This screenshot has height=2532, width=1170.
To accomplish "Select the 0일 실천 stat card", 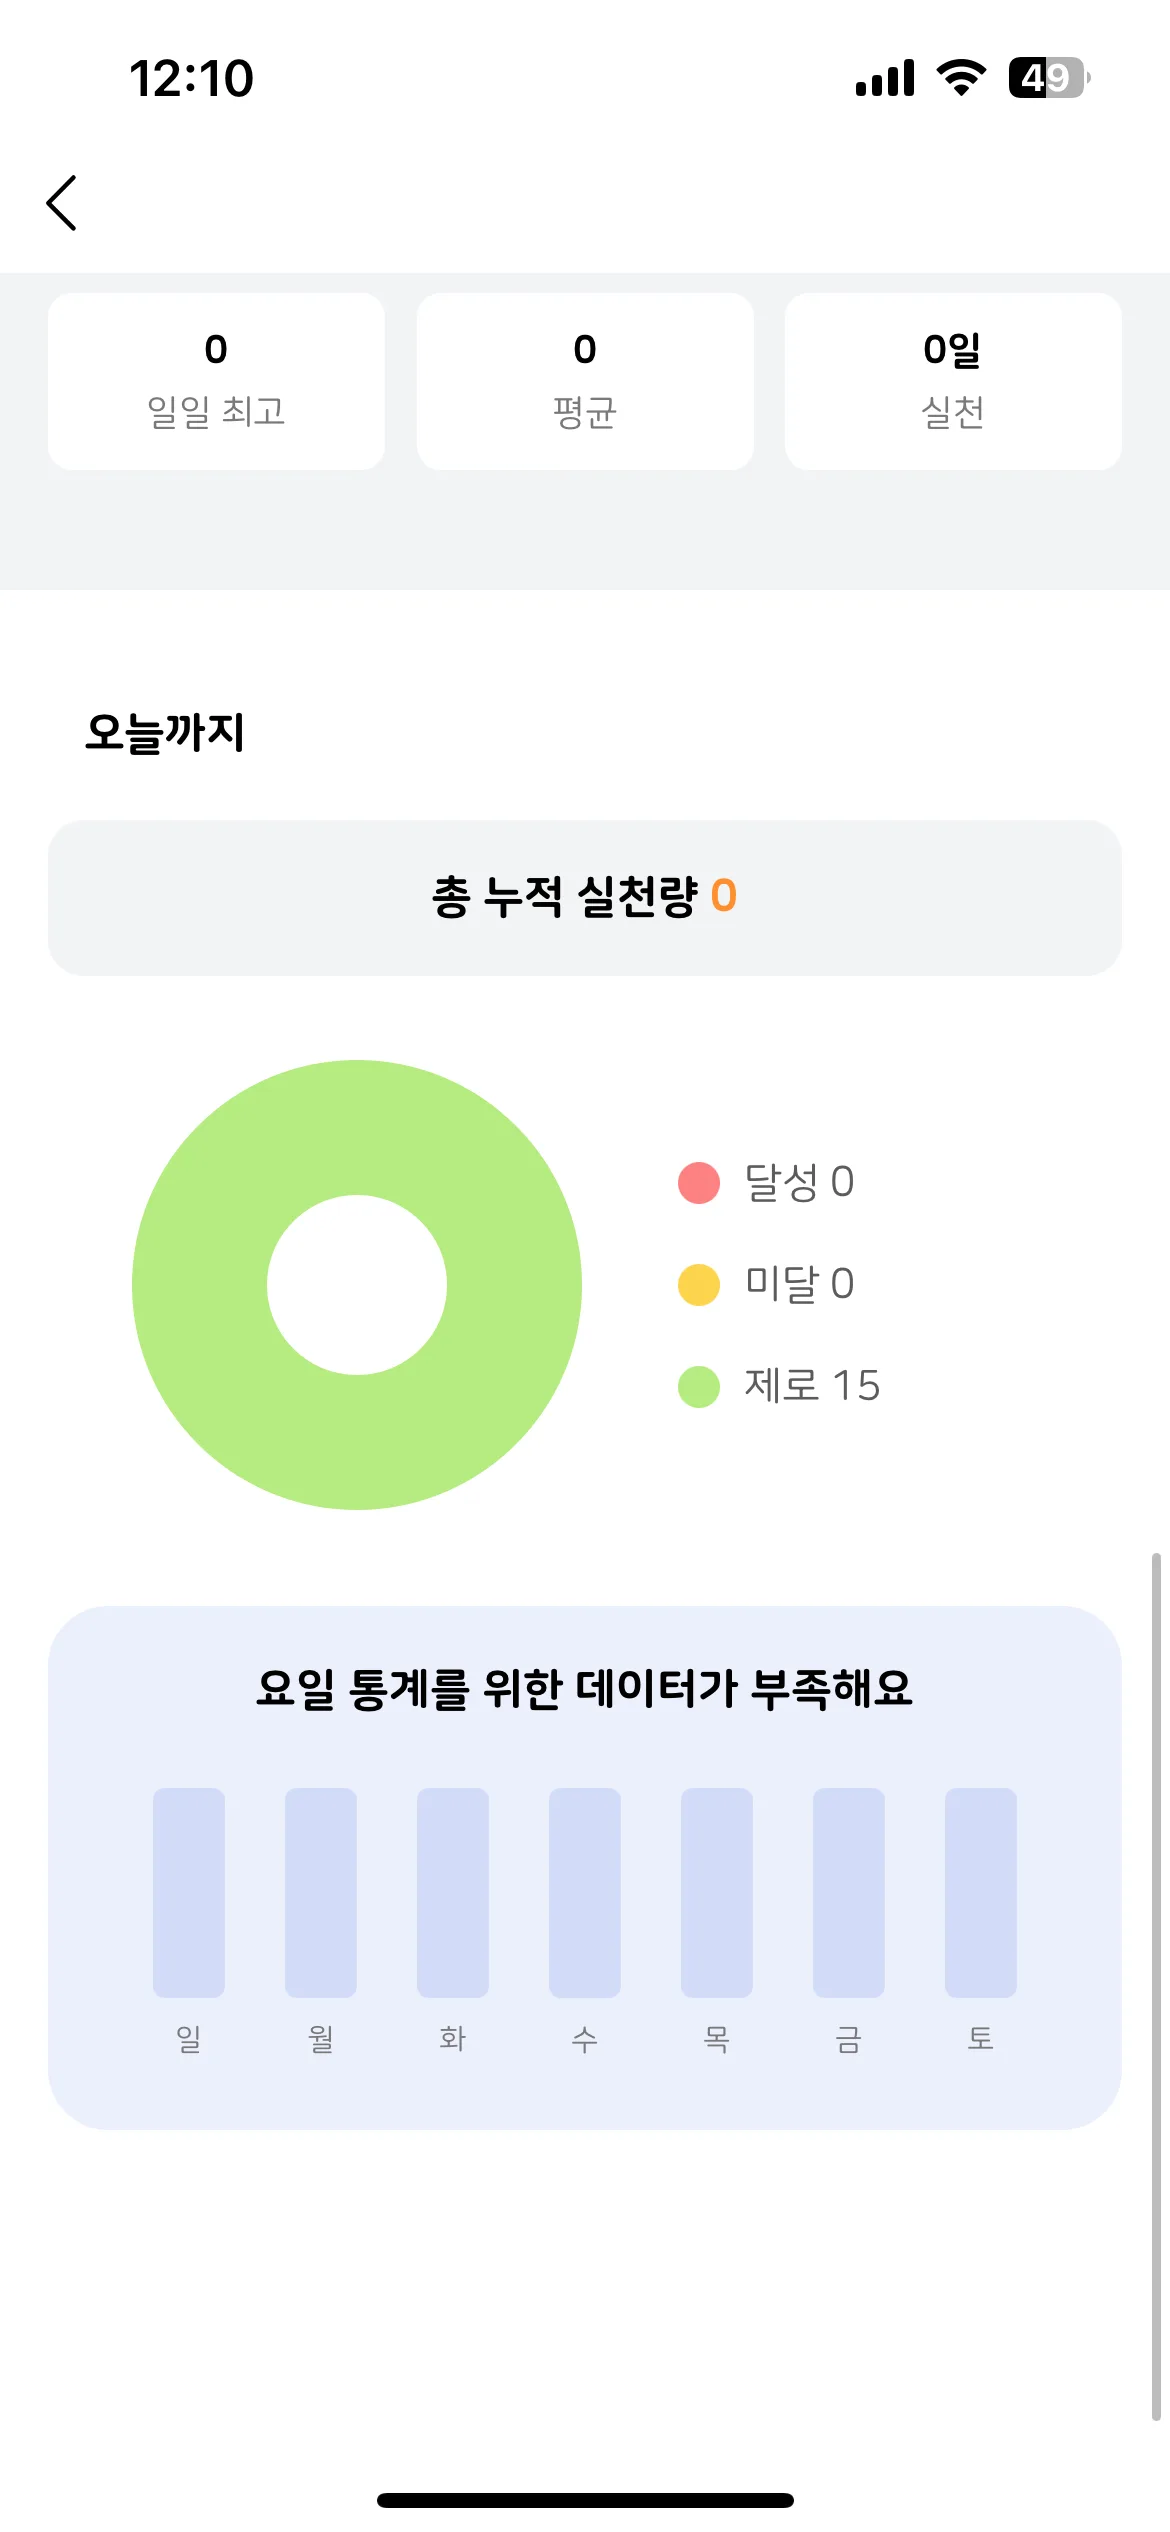I will click(x=953, y=381).
